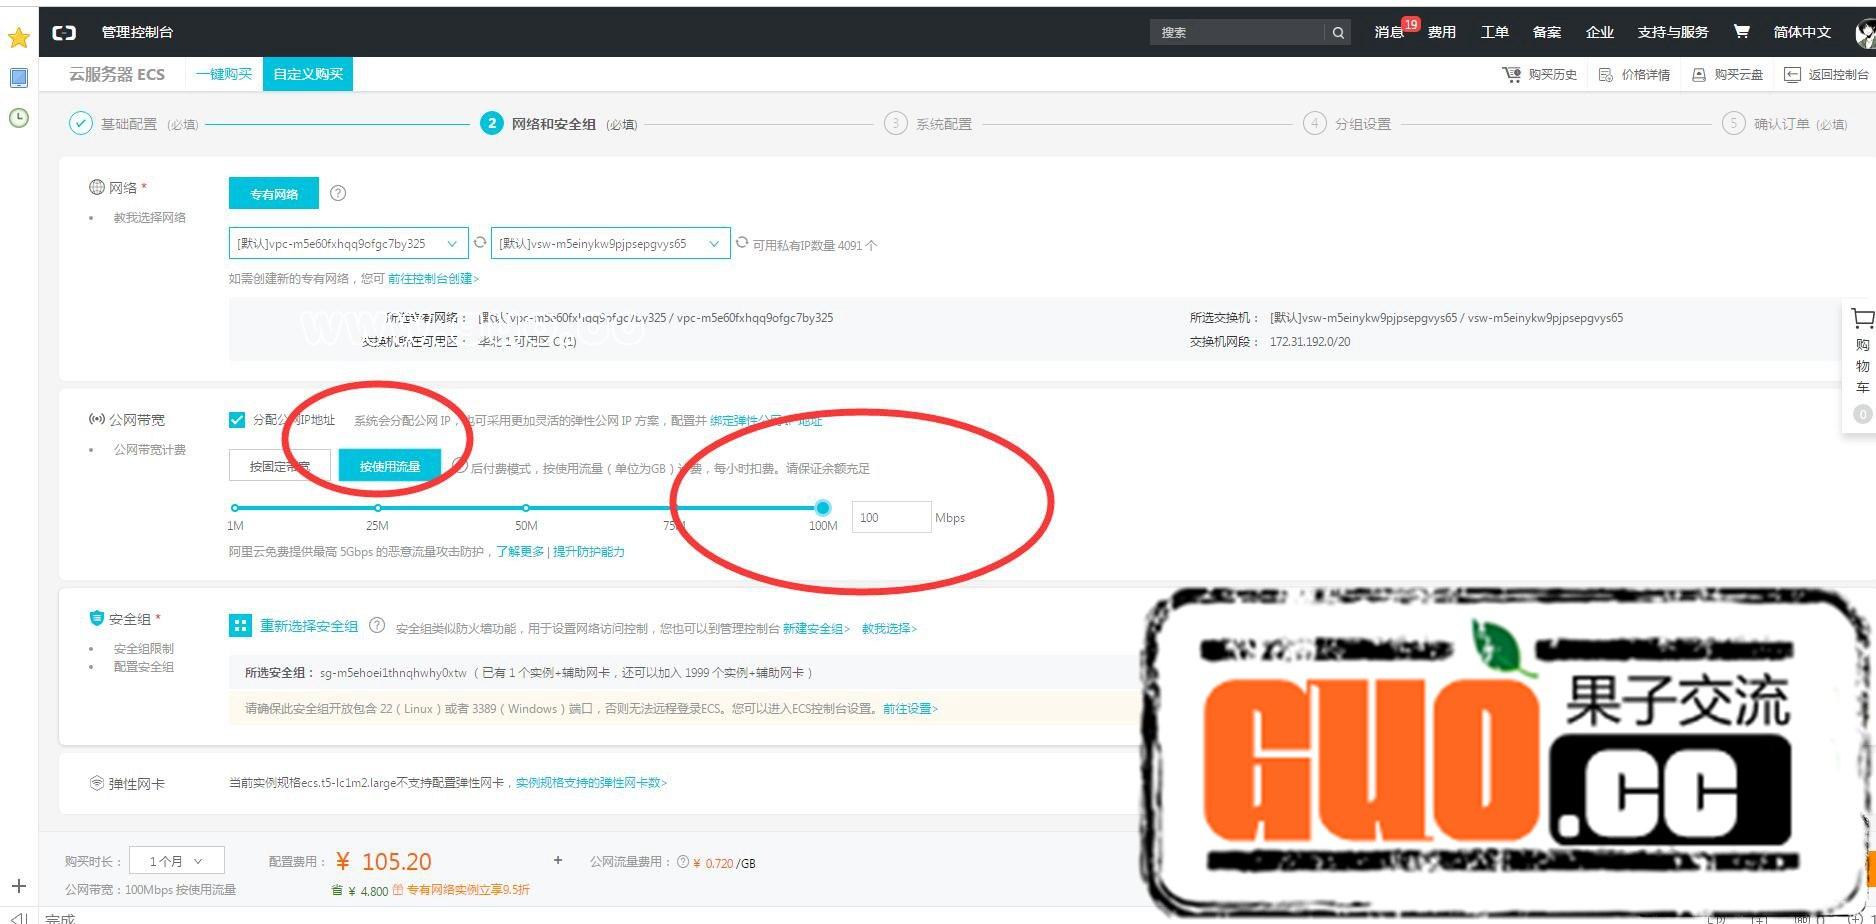This screenshot has width=1876, height=924.
Task: Click 管理控制台 title
Action: pyautogui.click(x=137, y=32)
